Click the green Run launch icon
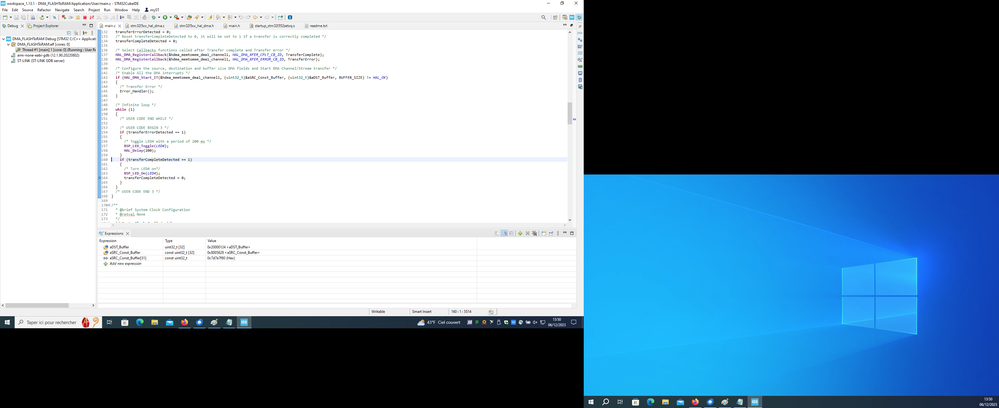999x408 pixels. point(165,17)
